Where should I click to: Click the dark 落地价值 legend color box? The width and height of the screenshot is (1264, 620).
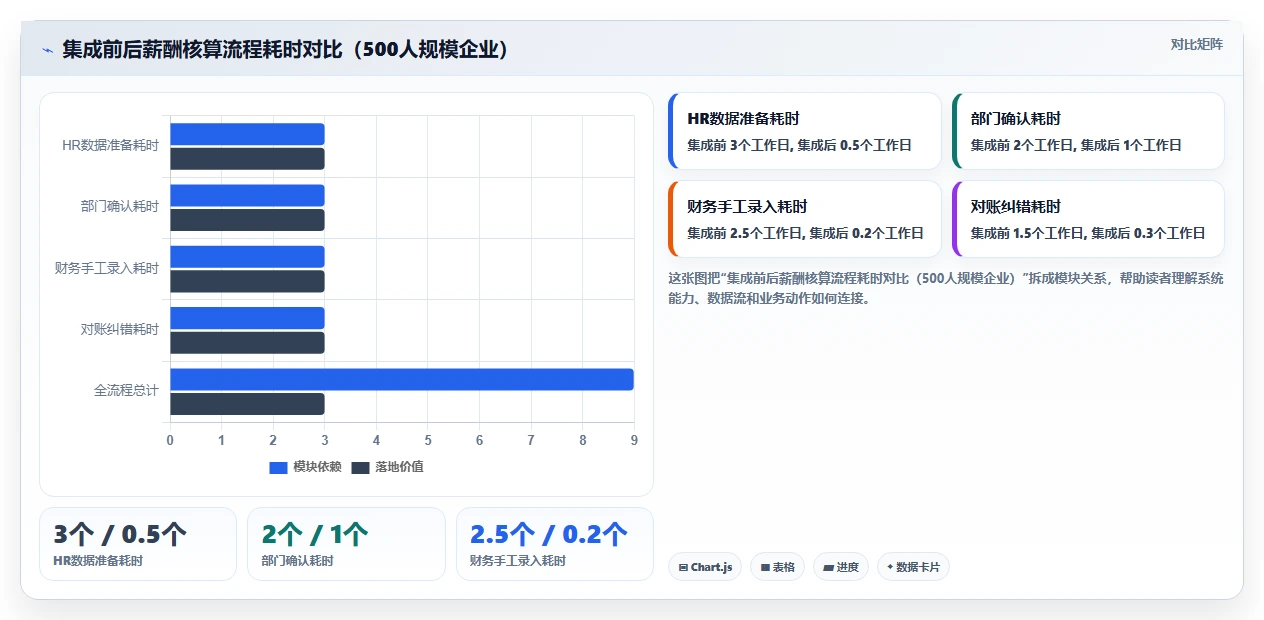pyautogui.click(x=360, y=467)
